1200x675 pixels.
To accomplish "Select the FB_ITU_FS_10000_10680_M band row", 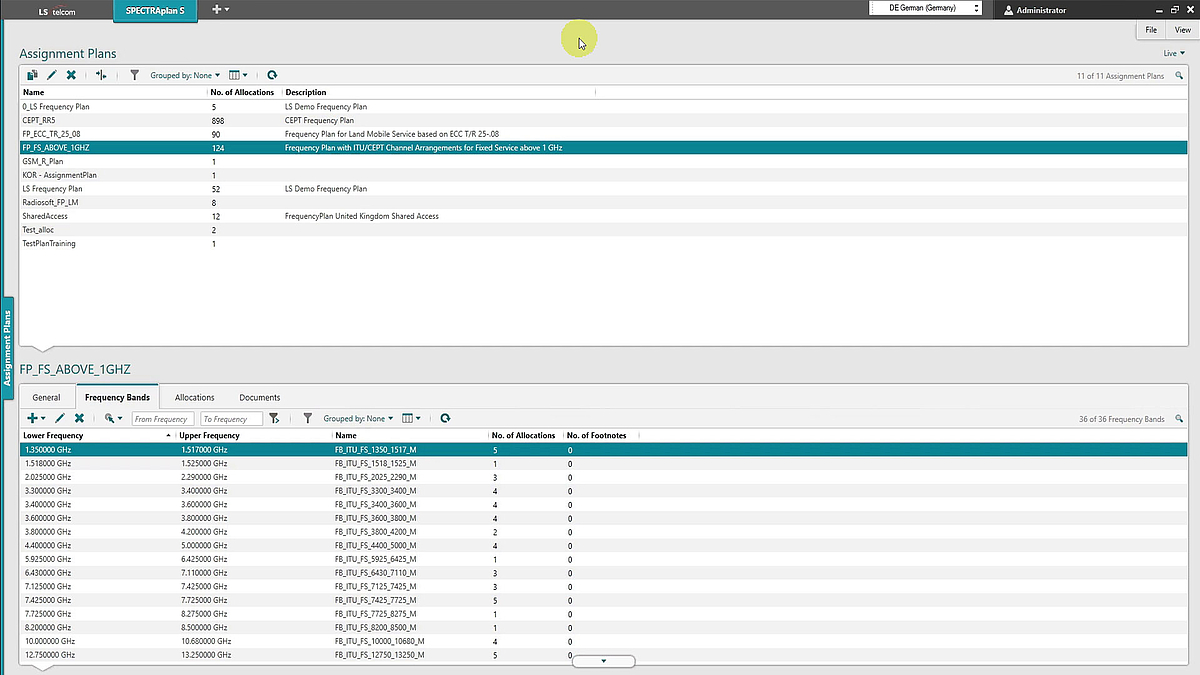I will coord(603,641).
